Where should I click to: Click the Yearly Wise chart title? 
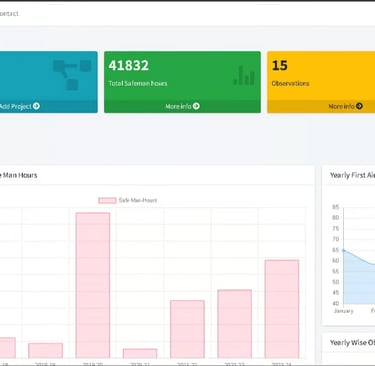pos(352,342)
